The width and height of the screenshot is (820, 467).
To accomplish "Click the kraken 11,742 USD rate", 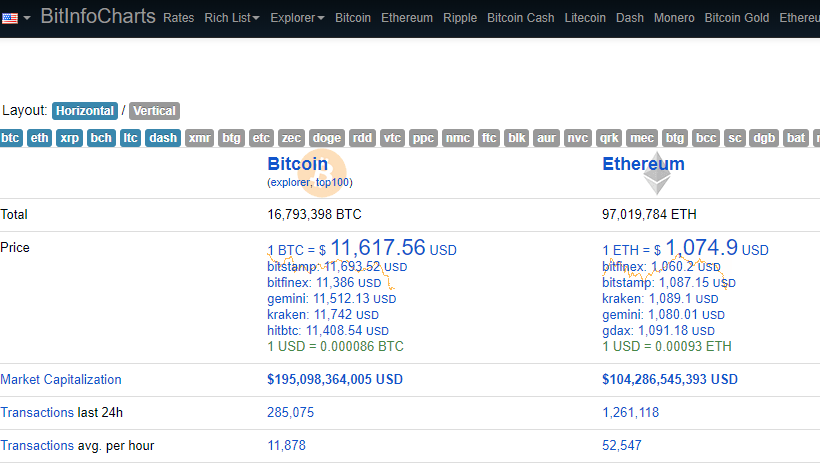I will (x=323, y=315).
